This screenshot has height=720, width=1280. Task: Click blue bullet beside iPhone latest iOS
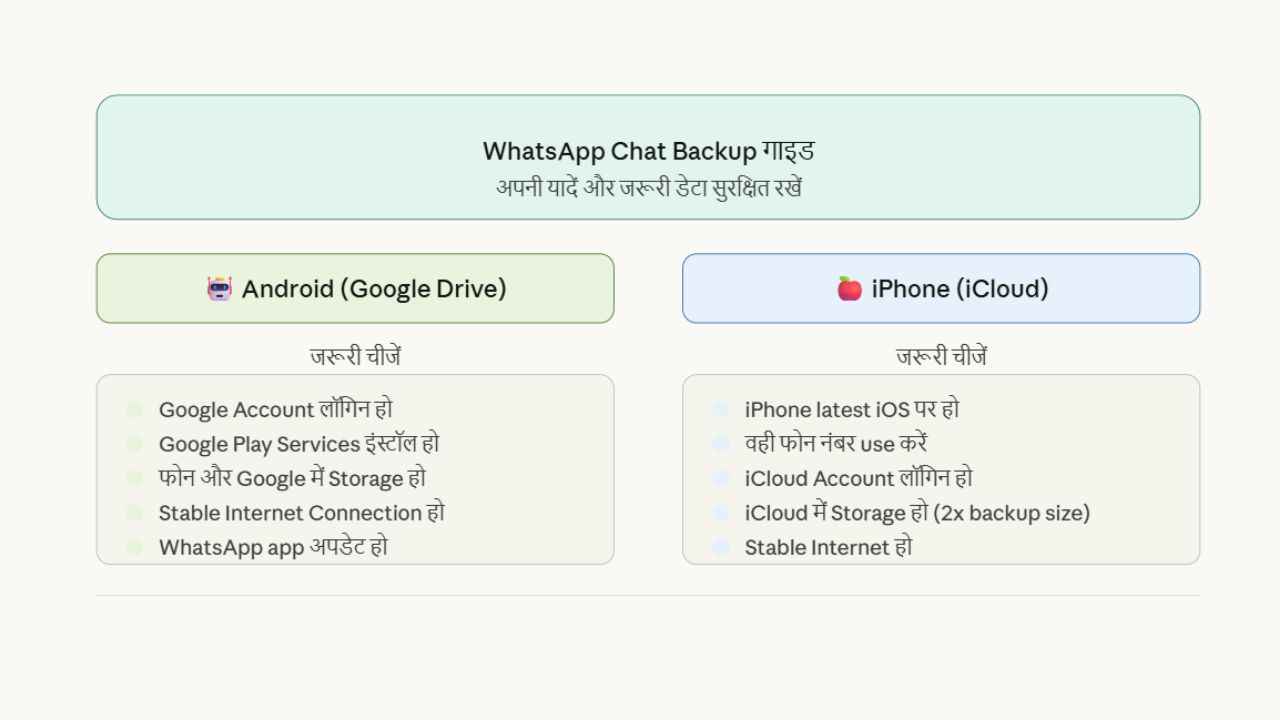tap(720, 410)
